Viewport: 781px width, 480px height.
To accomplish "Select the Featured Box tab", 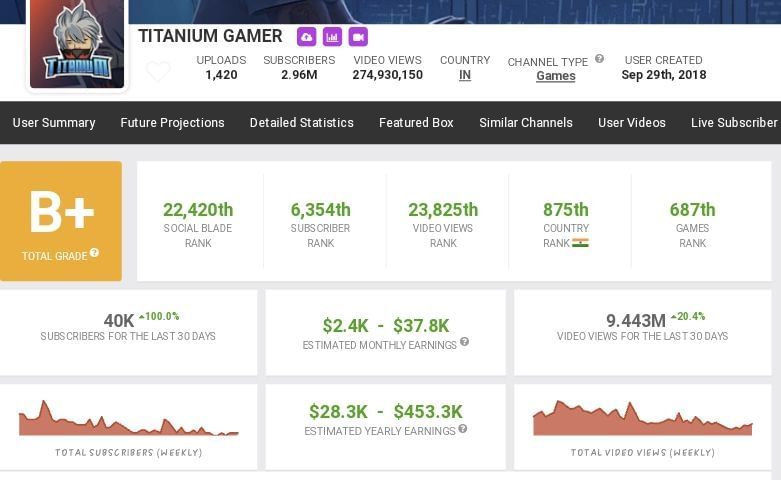I will [x=416, y=122].
